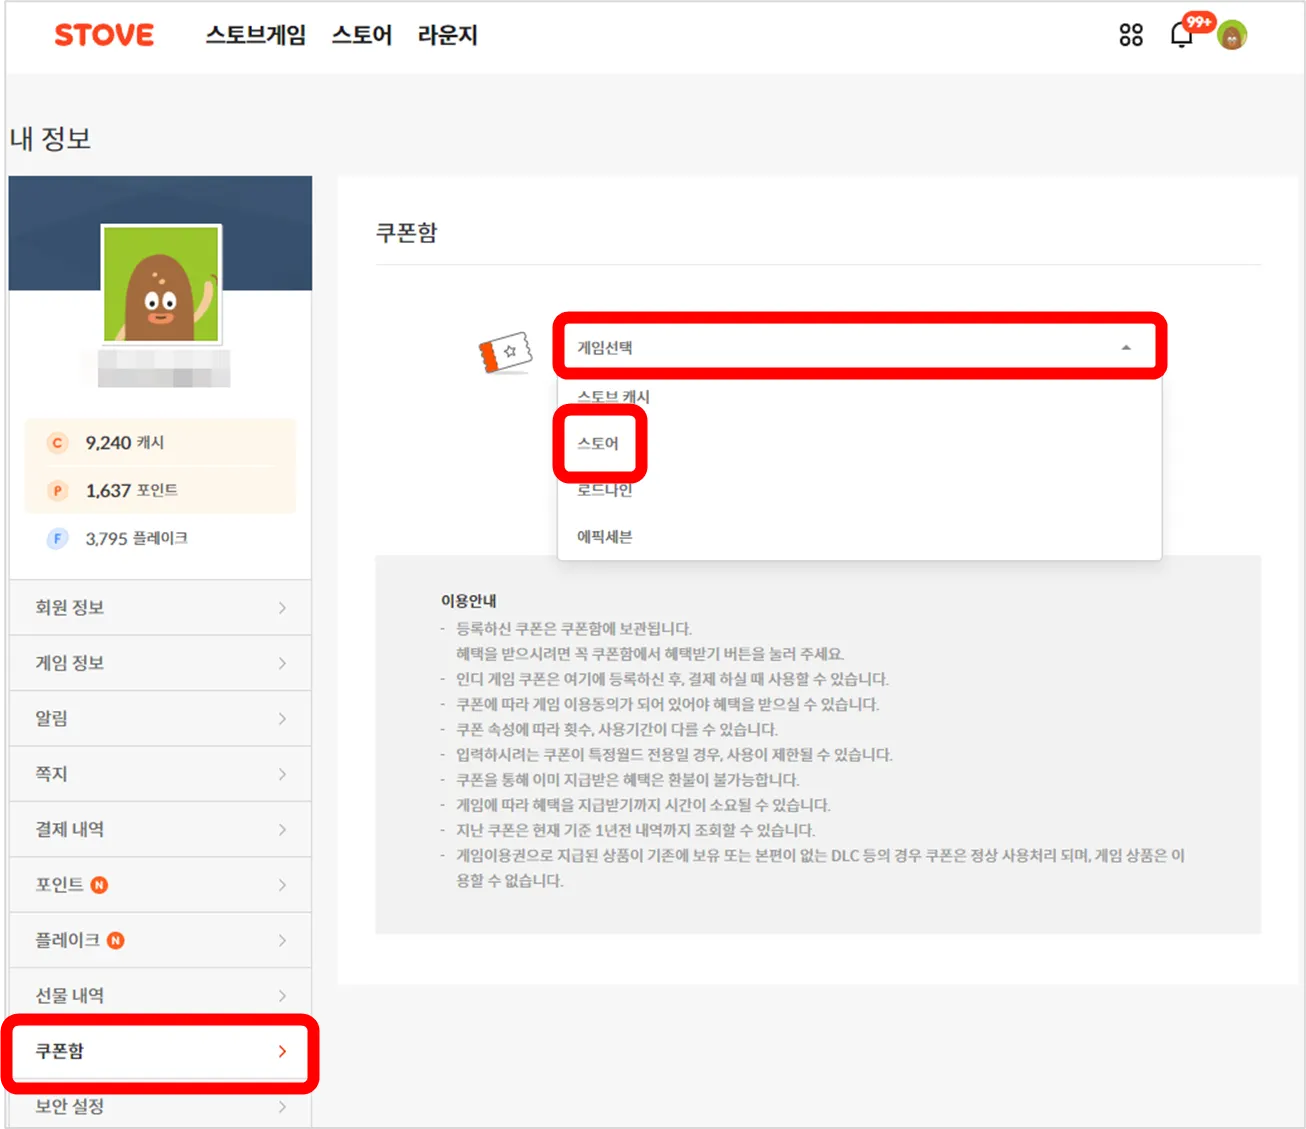Open 플레이크 in the sidebar

(160, 940)
